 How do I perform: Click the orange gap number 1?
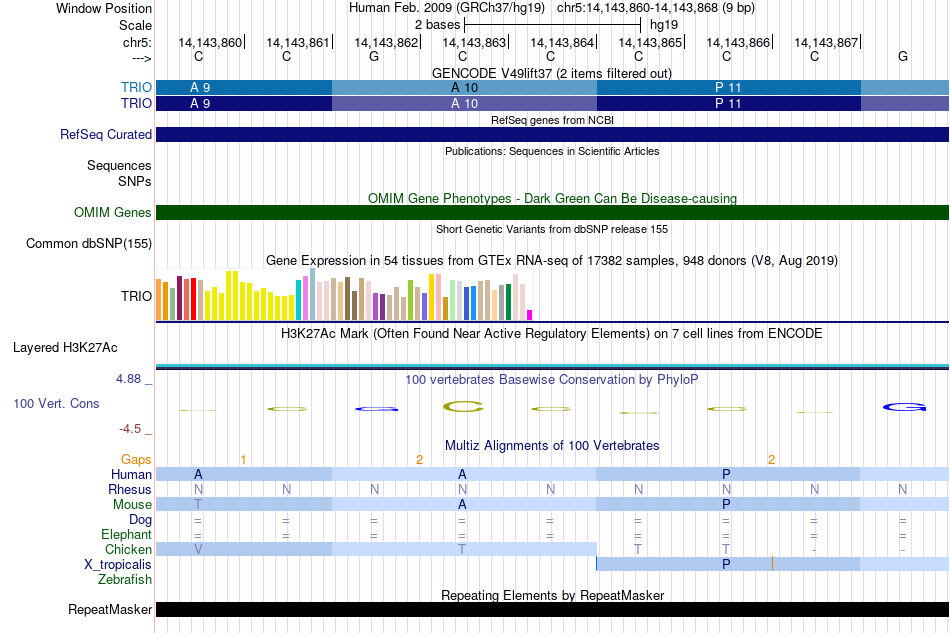coord(243,460)
